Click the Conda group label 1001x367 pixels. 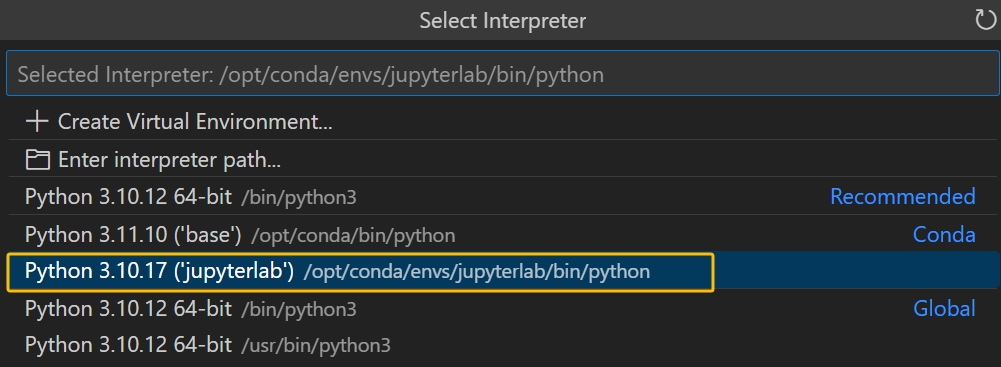944,235
